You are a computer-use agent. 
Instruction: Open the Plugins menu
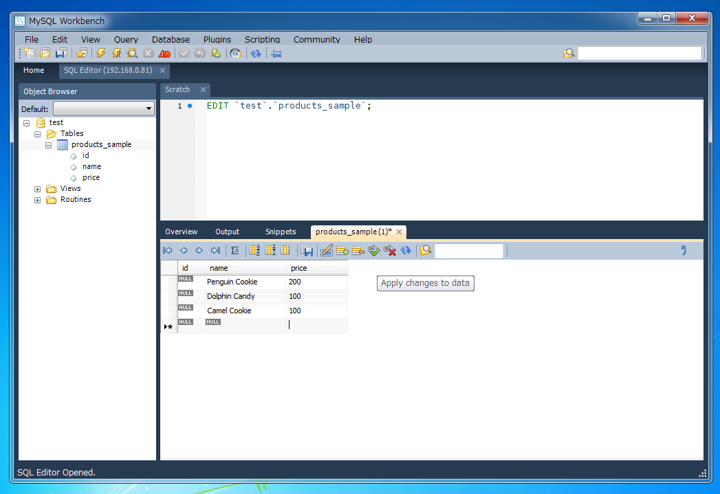coord(217,39)
